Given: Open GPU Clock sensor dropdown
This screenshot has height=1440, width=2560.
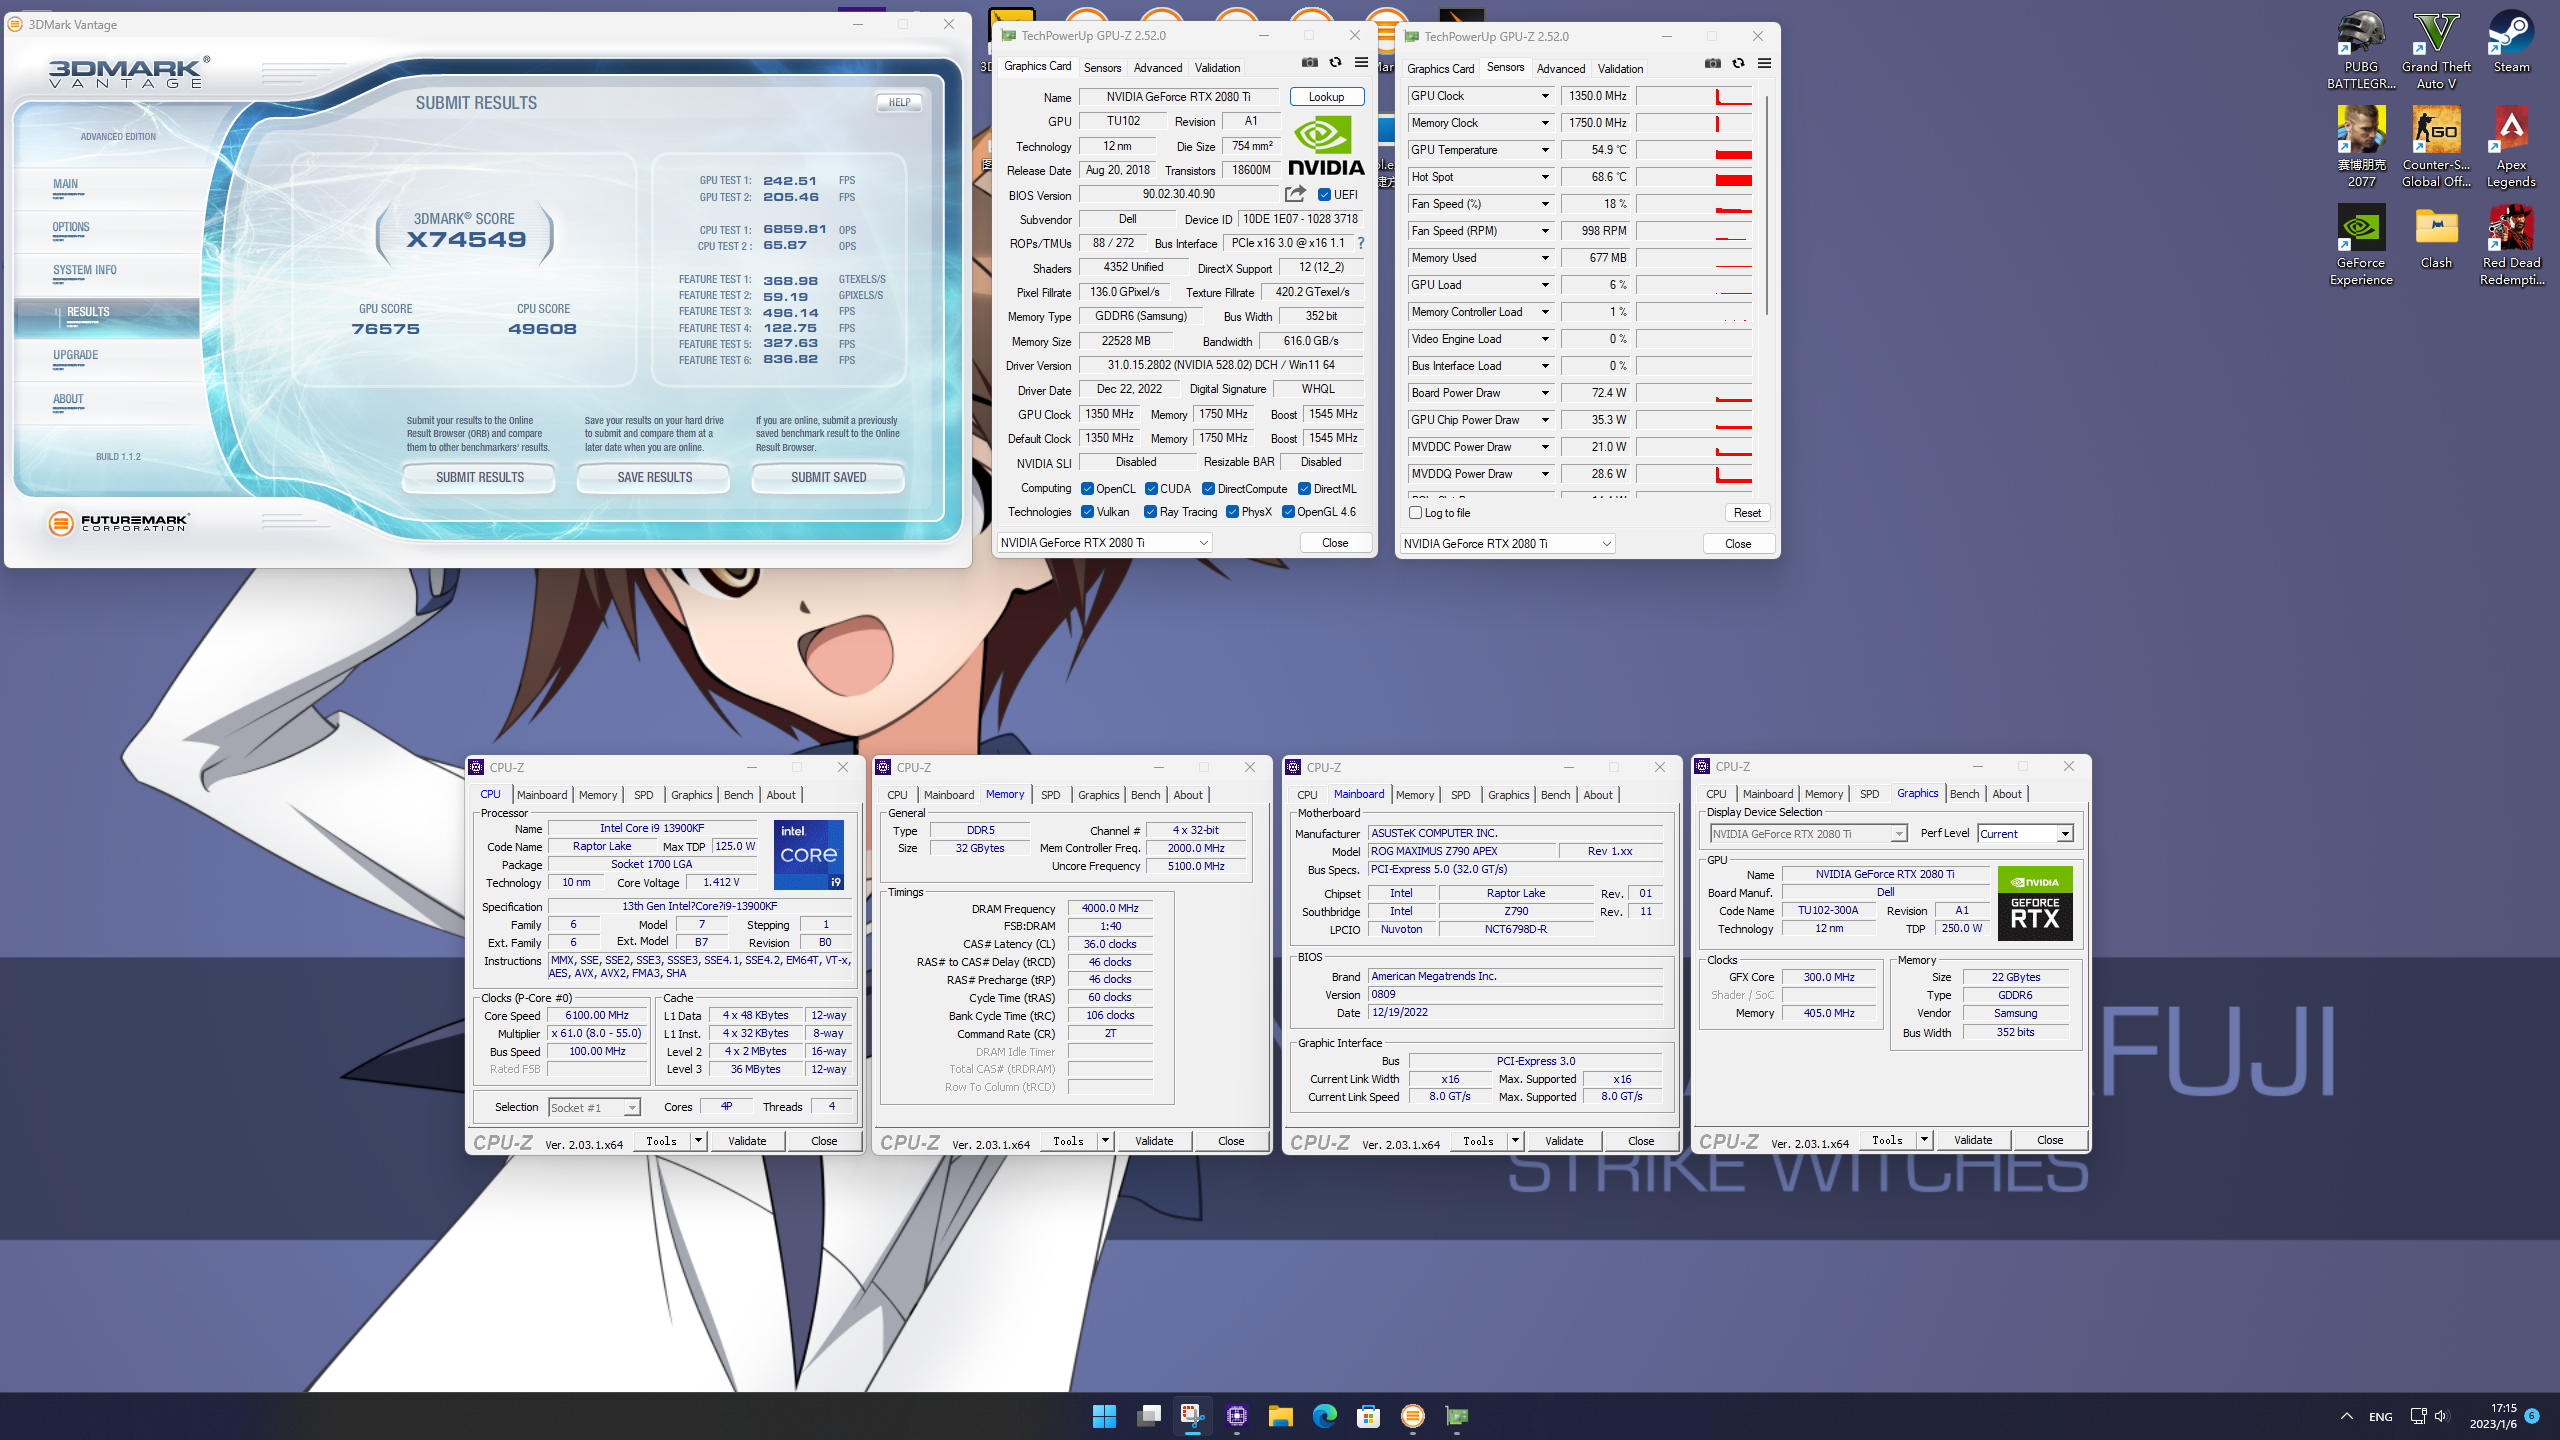Looking at the screenshot, I should point(1544,96).
